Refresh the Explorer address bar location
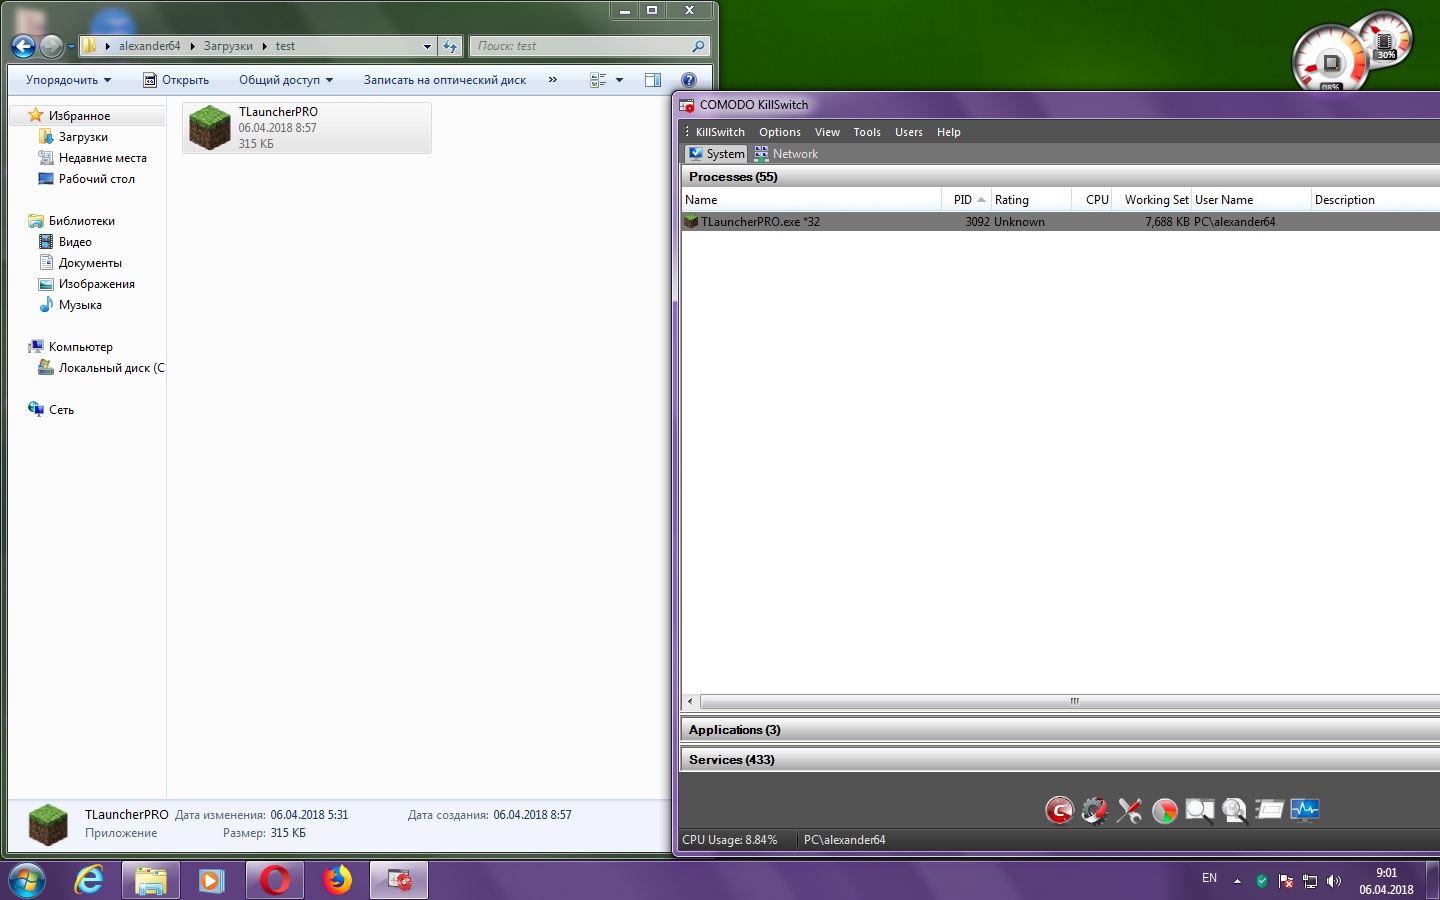Image resolution: width=1440 pixels, height=900 pixels. pyautogui.click(x=450, y=46)
